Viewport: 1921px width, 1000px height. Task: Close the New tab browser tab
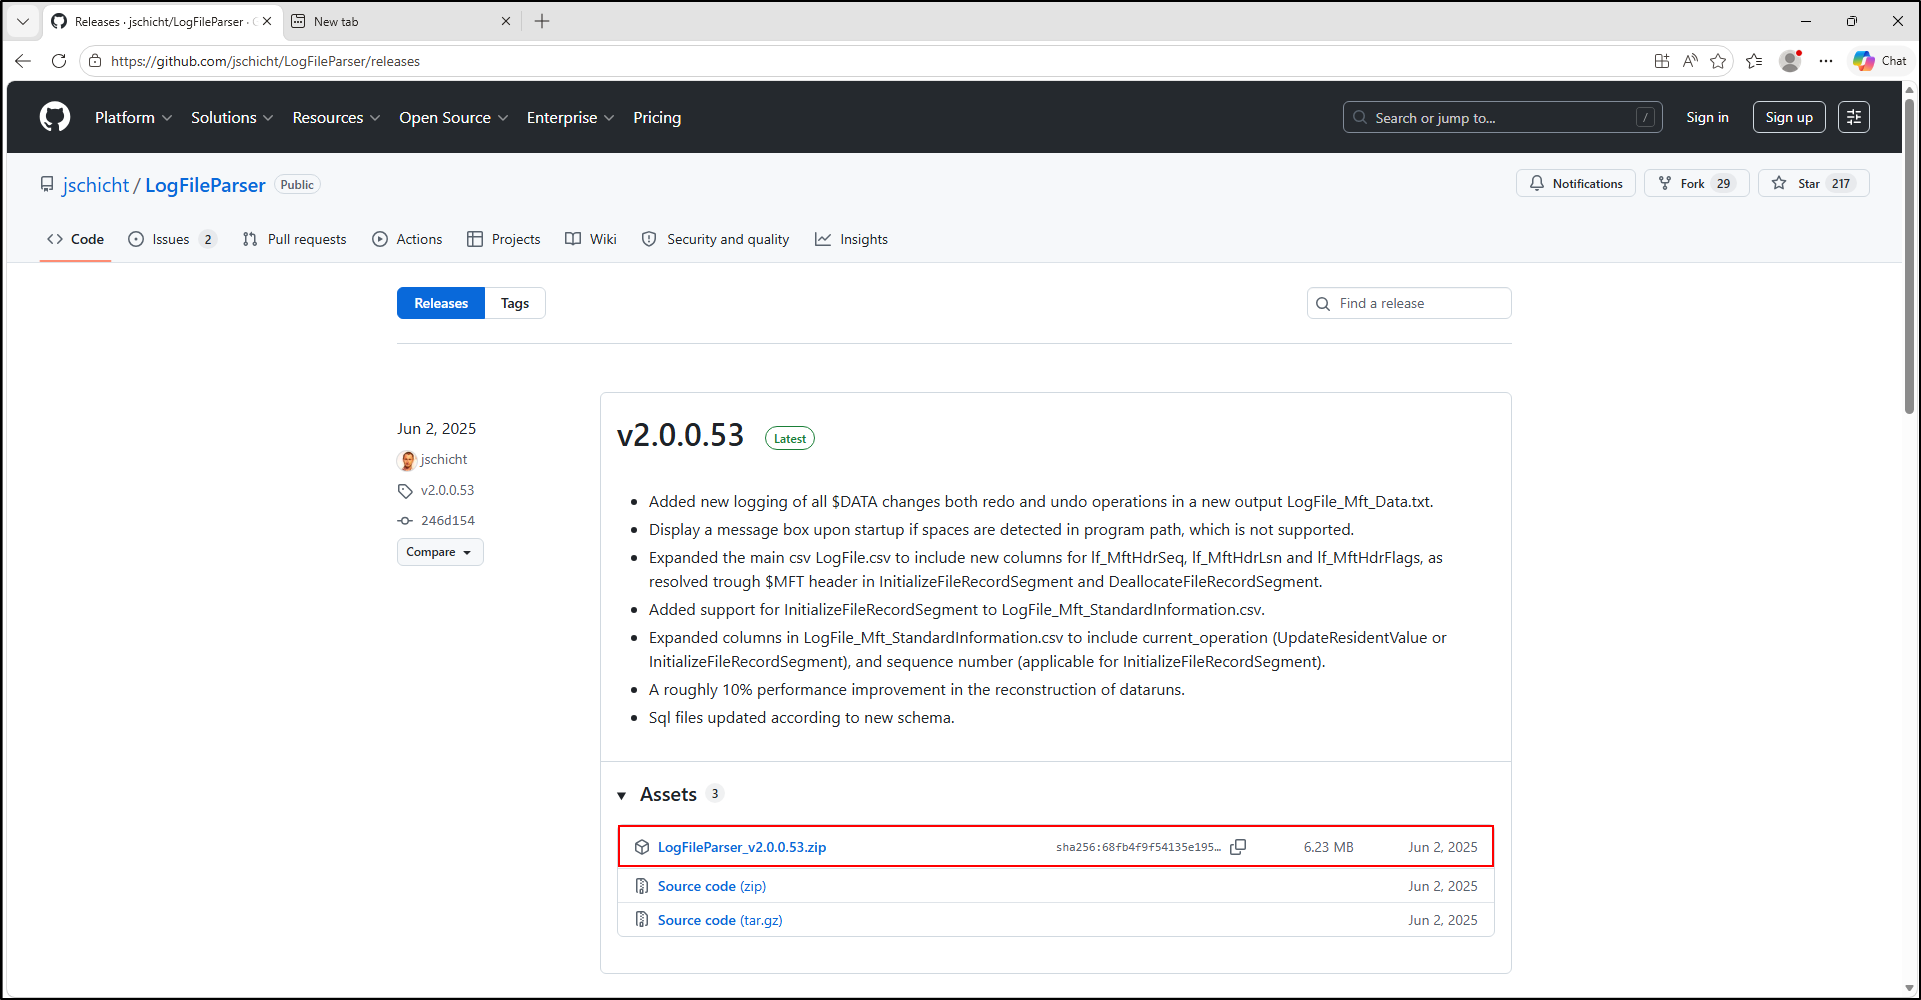pos(506,21)
